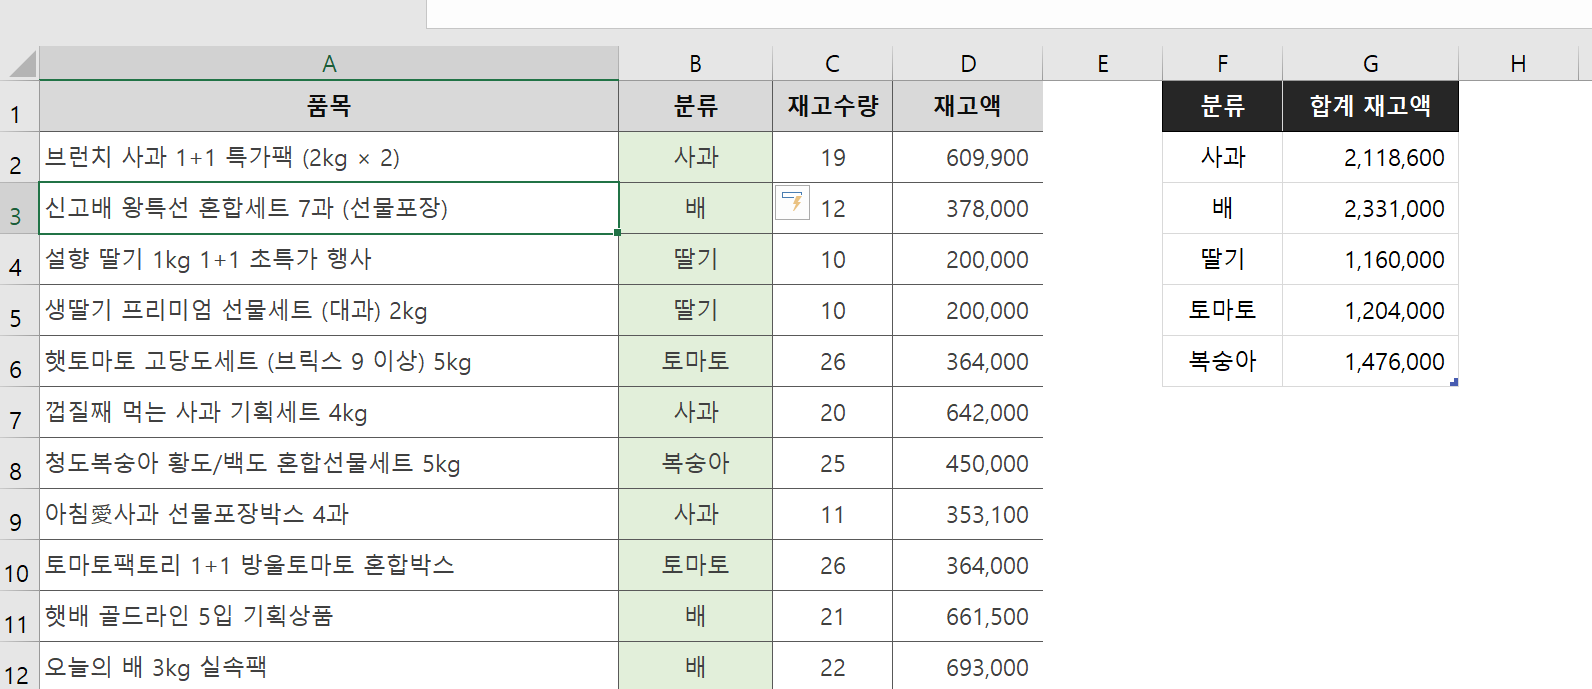Select cell 청도복숭아 황도/백도 혼합선물세트
Viewport: 1592px width, 689px height.
329,463
